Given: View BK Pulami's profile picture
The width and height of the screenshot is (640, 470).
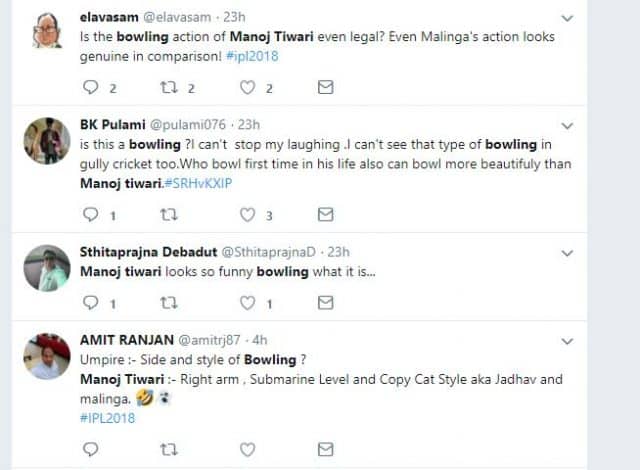Looking at the screenshot, I should pyautogui.click(x=46, y=140).
